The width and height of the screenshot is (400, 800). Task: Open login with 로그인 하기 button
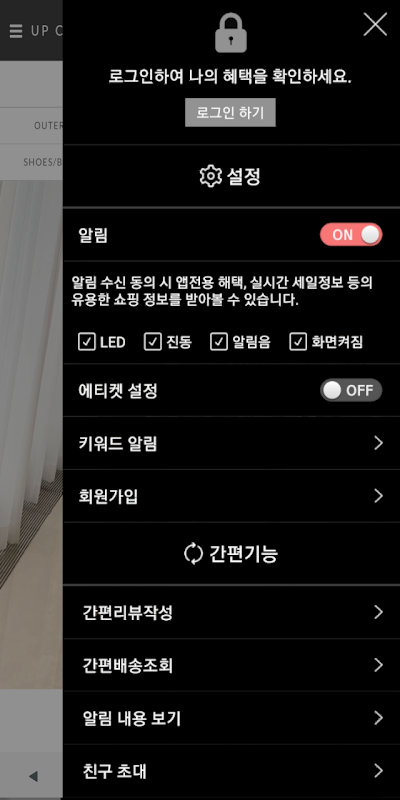pos(230,112)
